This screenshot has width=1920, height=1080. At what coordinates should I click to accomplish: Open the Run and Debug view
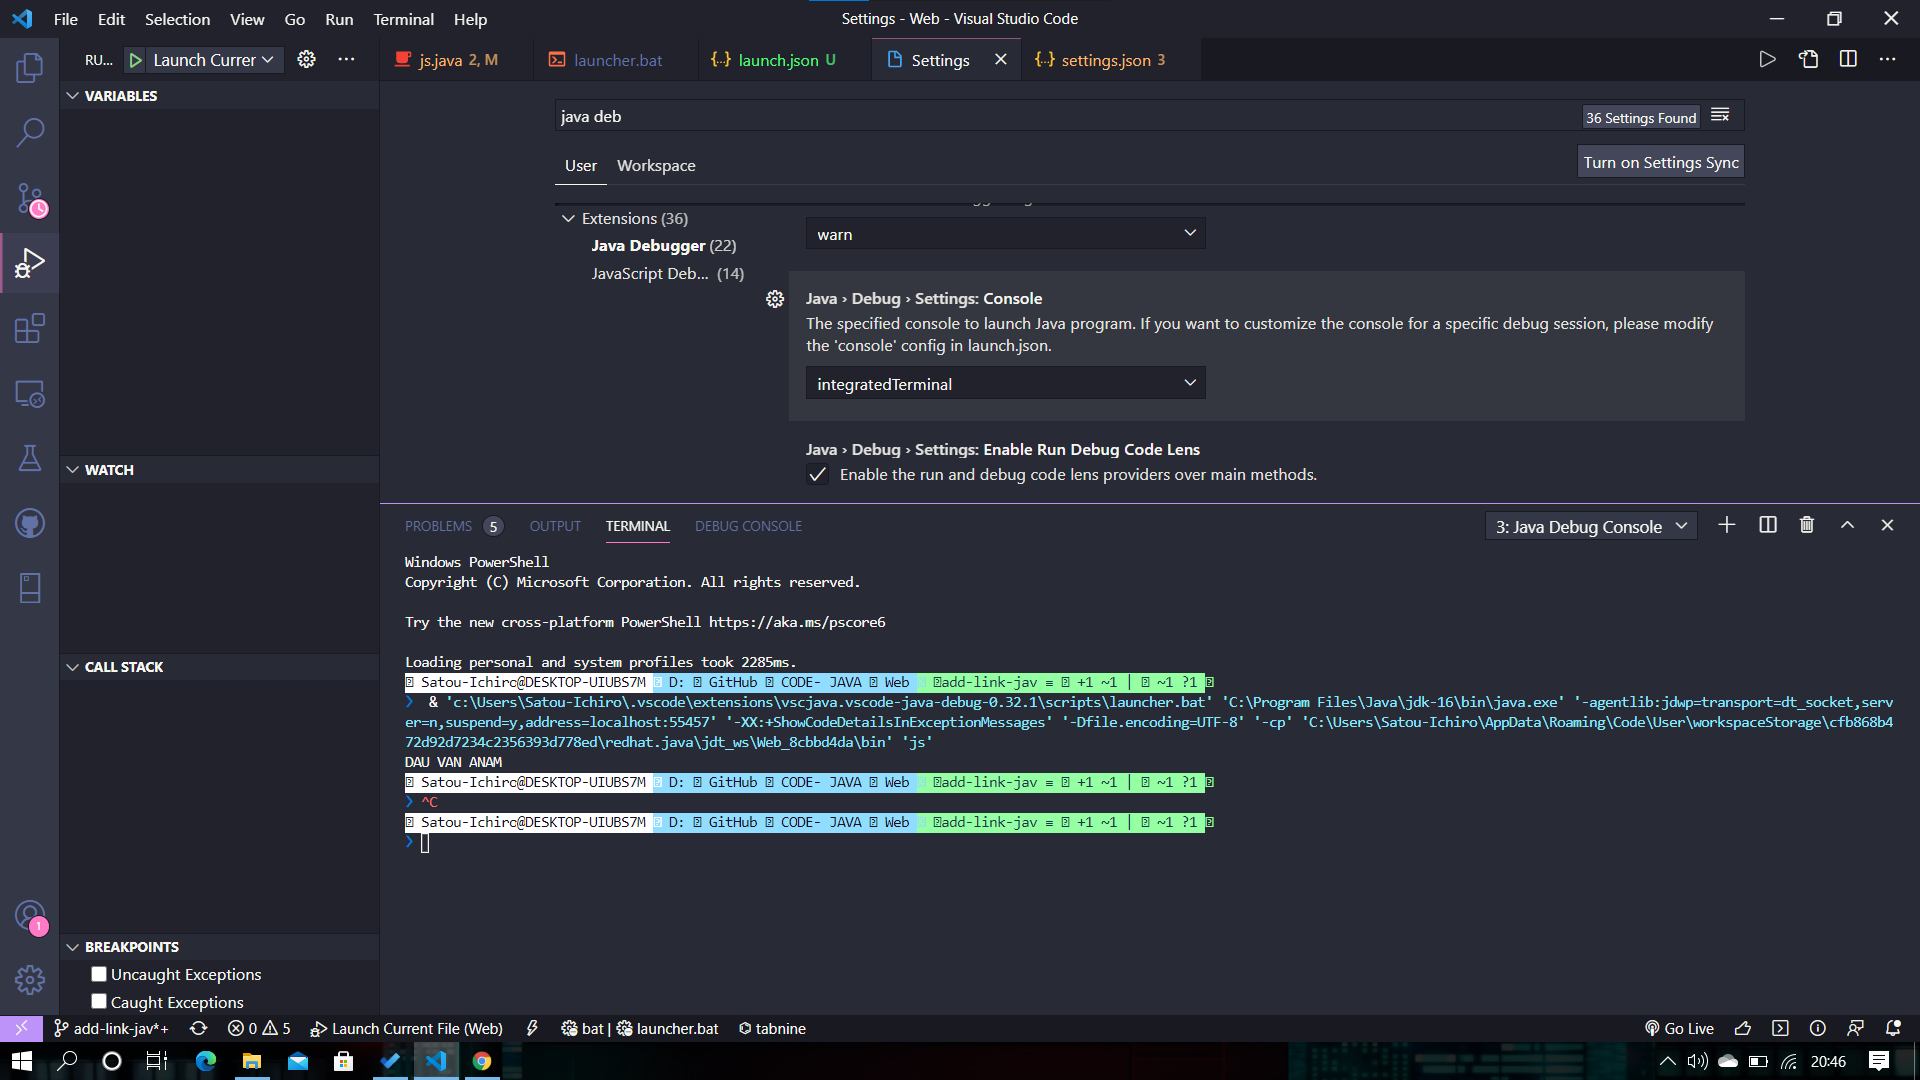30,264
